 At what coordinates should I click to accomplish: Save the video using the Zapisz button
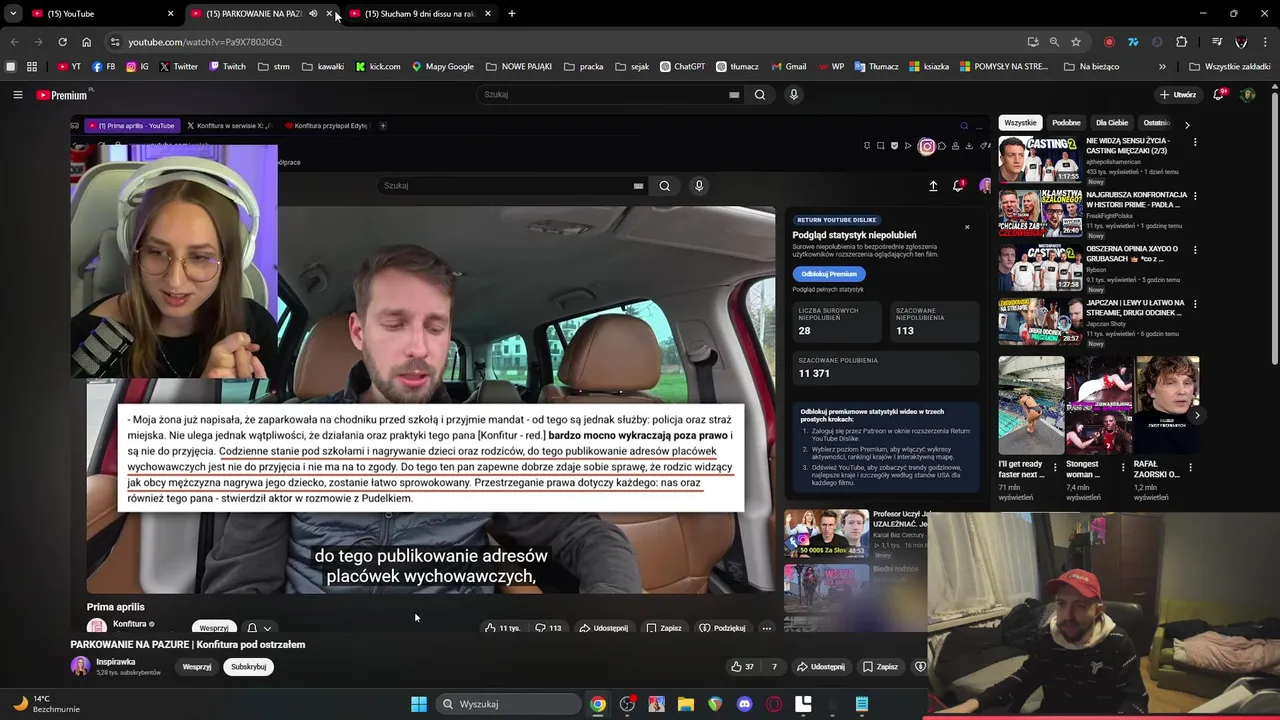880,667
